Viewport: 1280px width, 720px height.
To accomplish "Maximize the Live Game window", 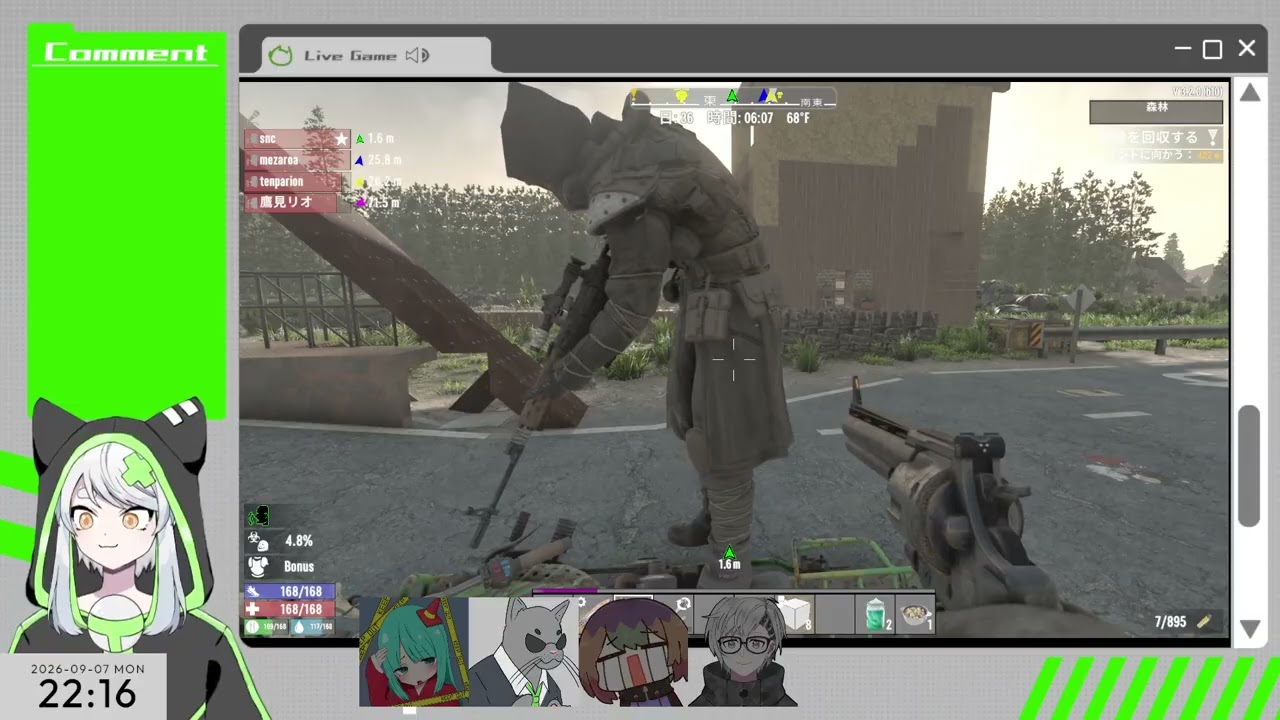I will point(1213,49).
